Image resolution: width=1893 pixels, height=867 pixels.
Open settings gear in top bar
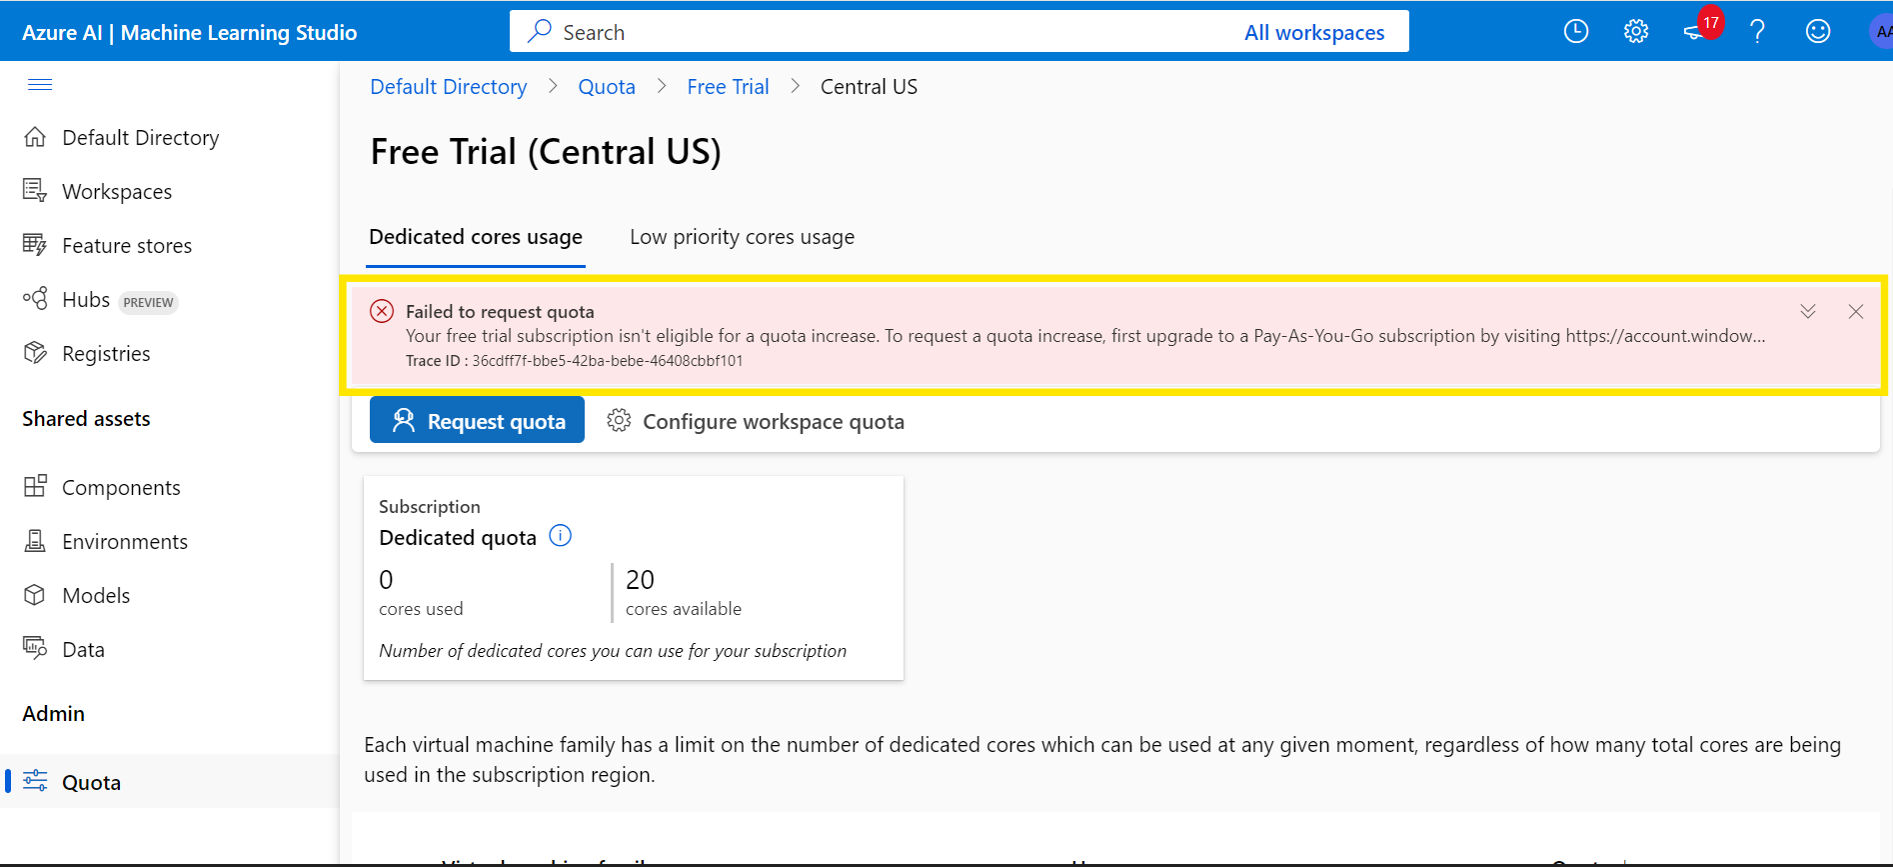(x=1636, y=32)
